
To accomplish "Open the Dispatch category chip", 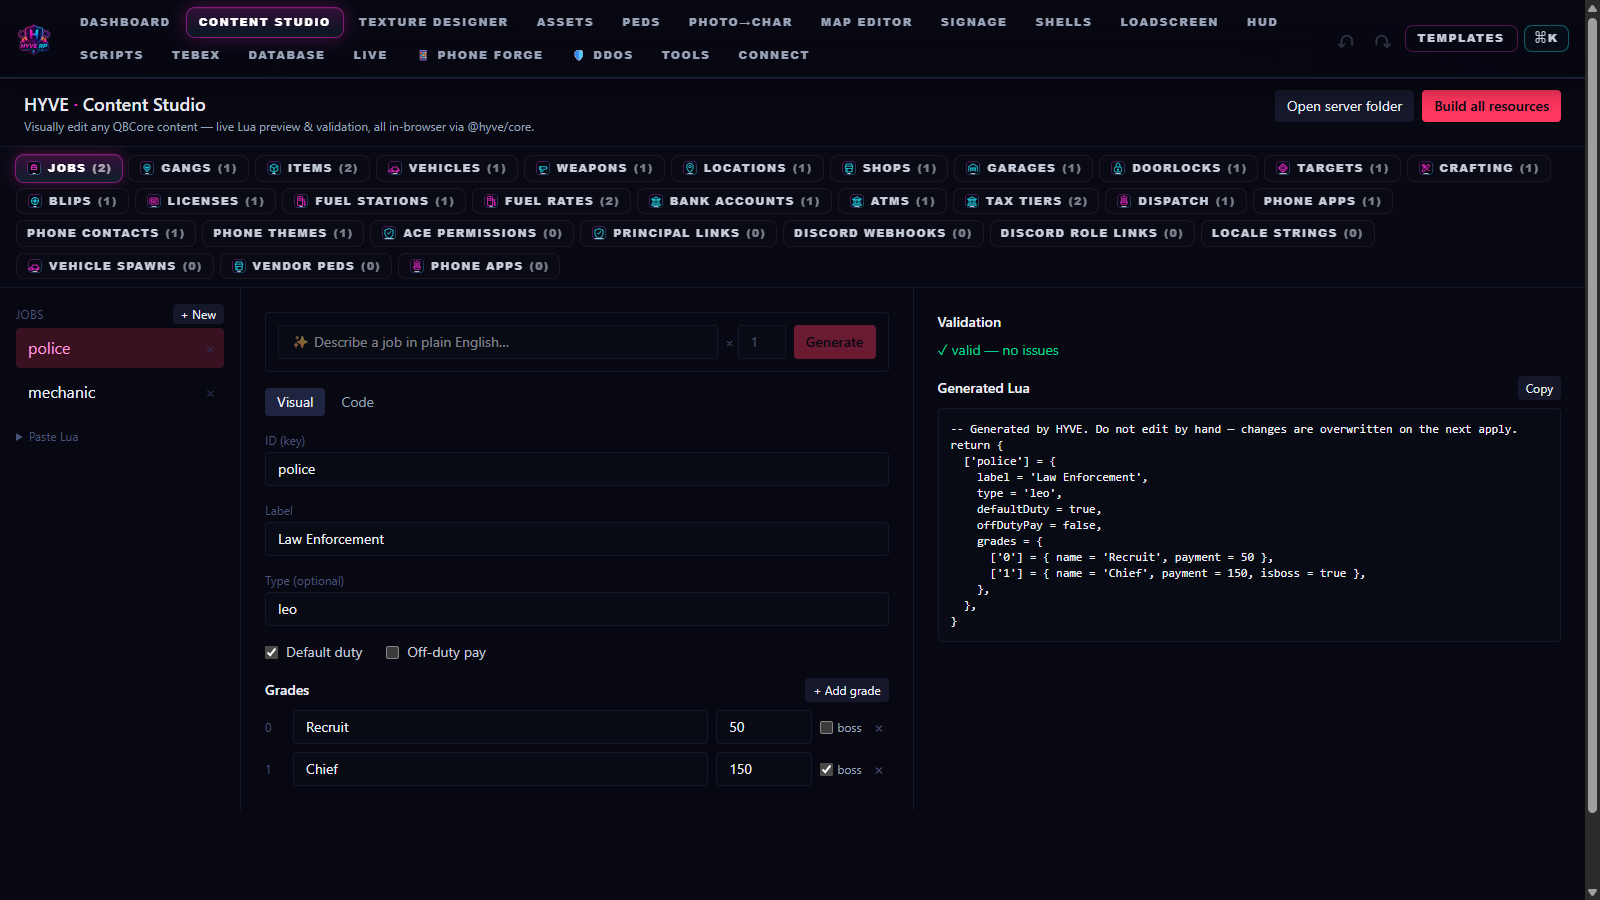I will tap(1176, 201).
